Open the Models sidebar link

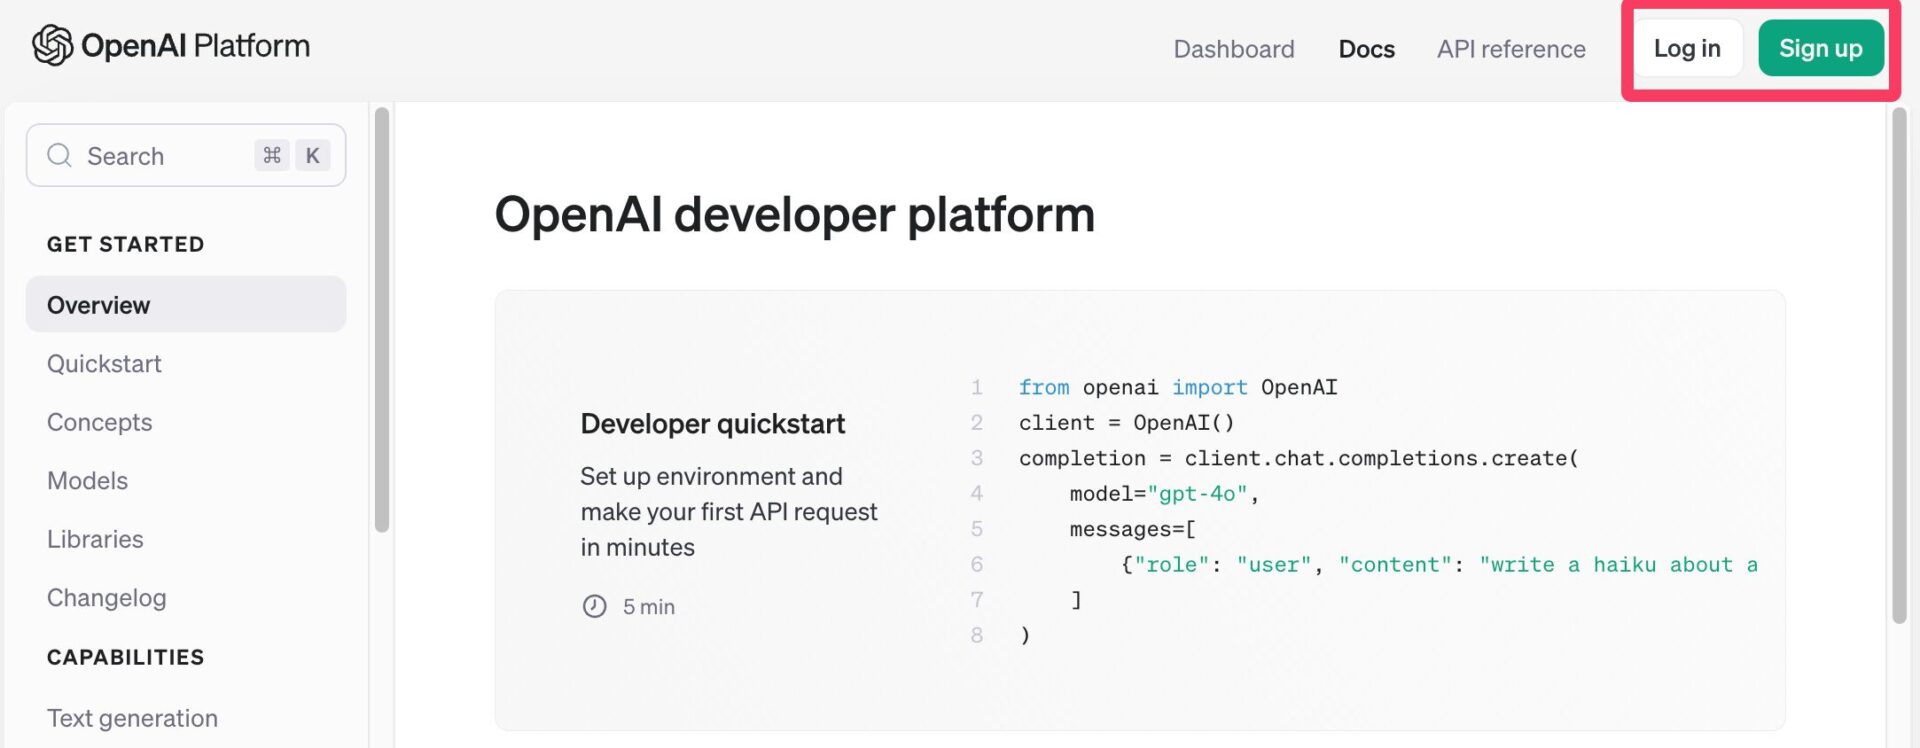[x=87, y=481]
